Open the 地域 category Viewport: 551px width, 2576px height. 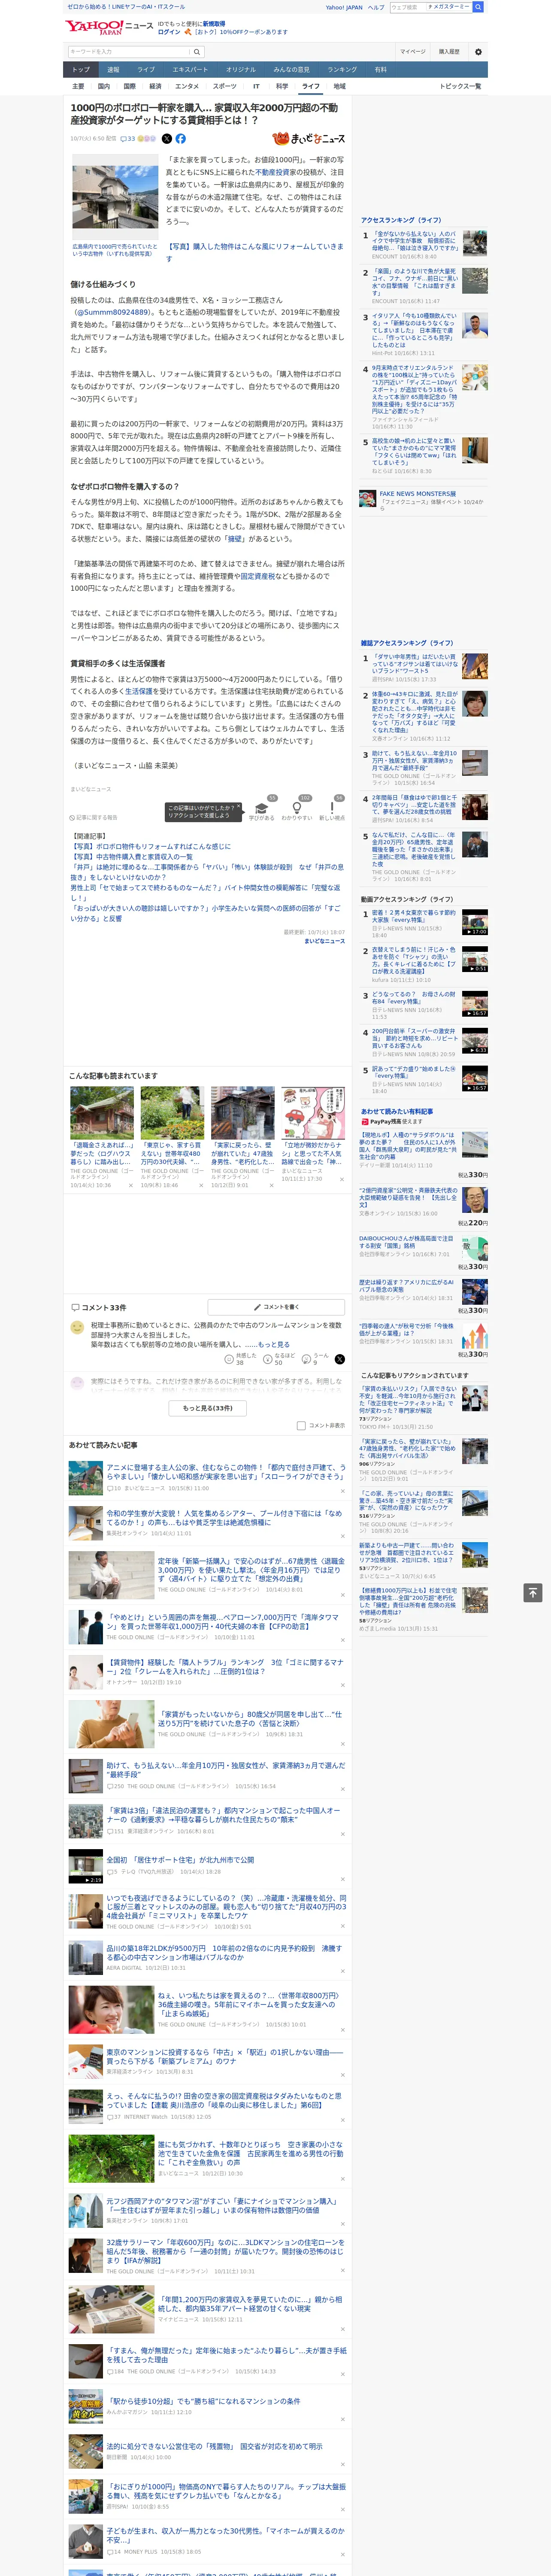pos(340,86)
